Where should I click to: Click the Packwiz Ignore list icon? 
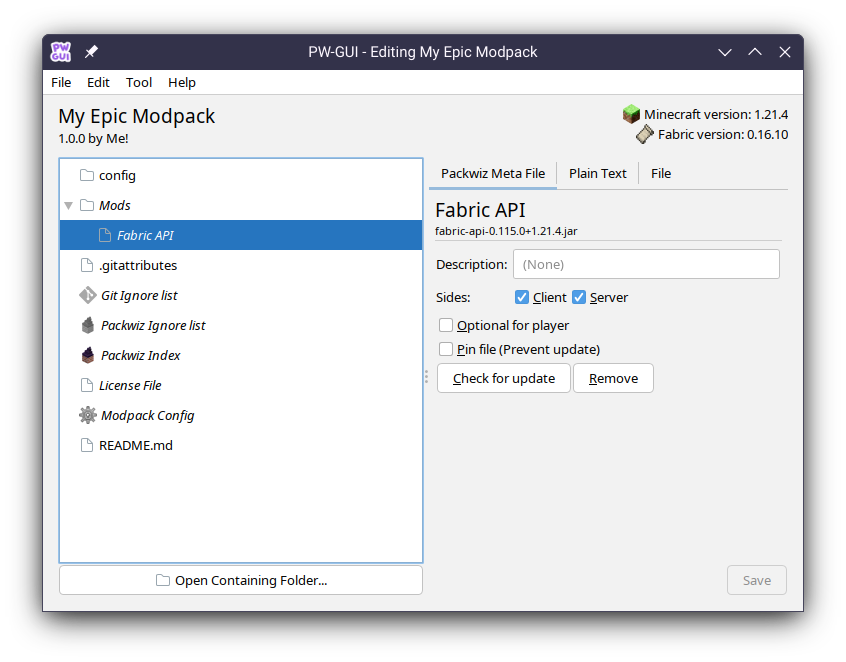pos(87,325)
